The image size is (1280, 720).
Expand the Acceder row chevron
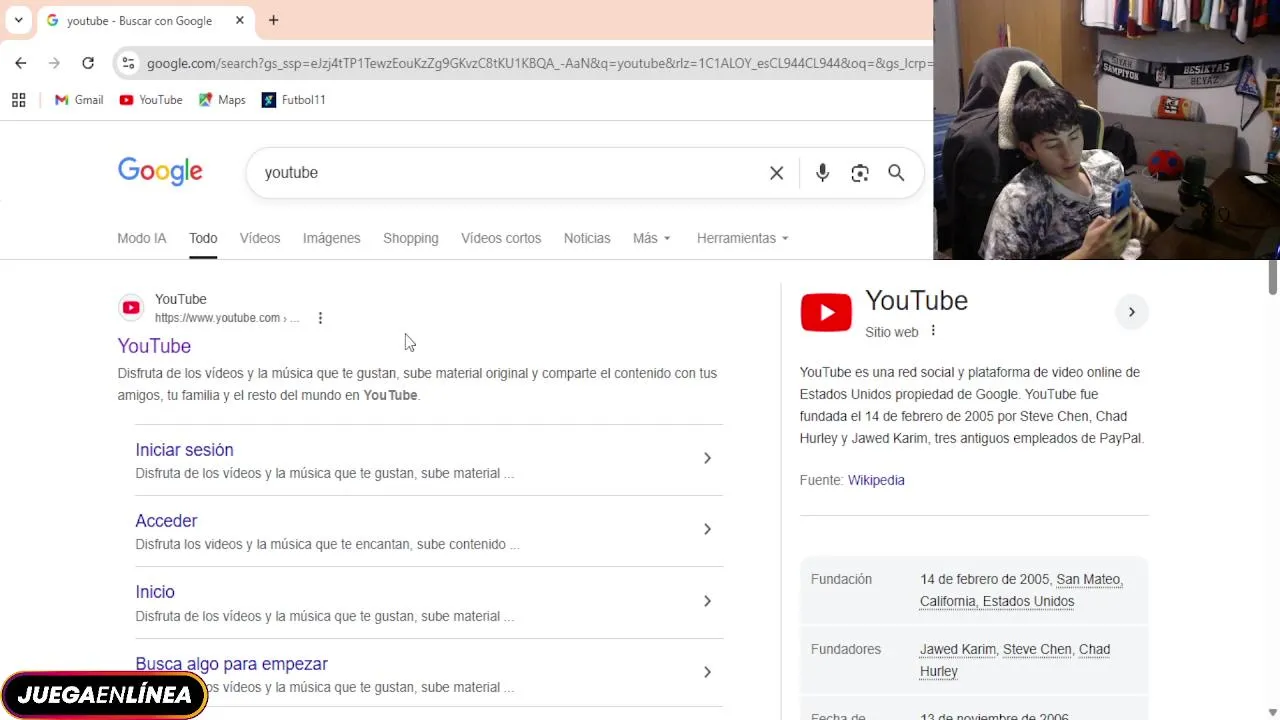(x=707, y=529)
